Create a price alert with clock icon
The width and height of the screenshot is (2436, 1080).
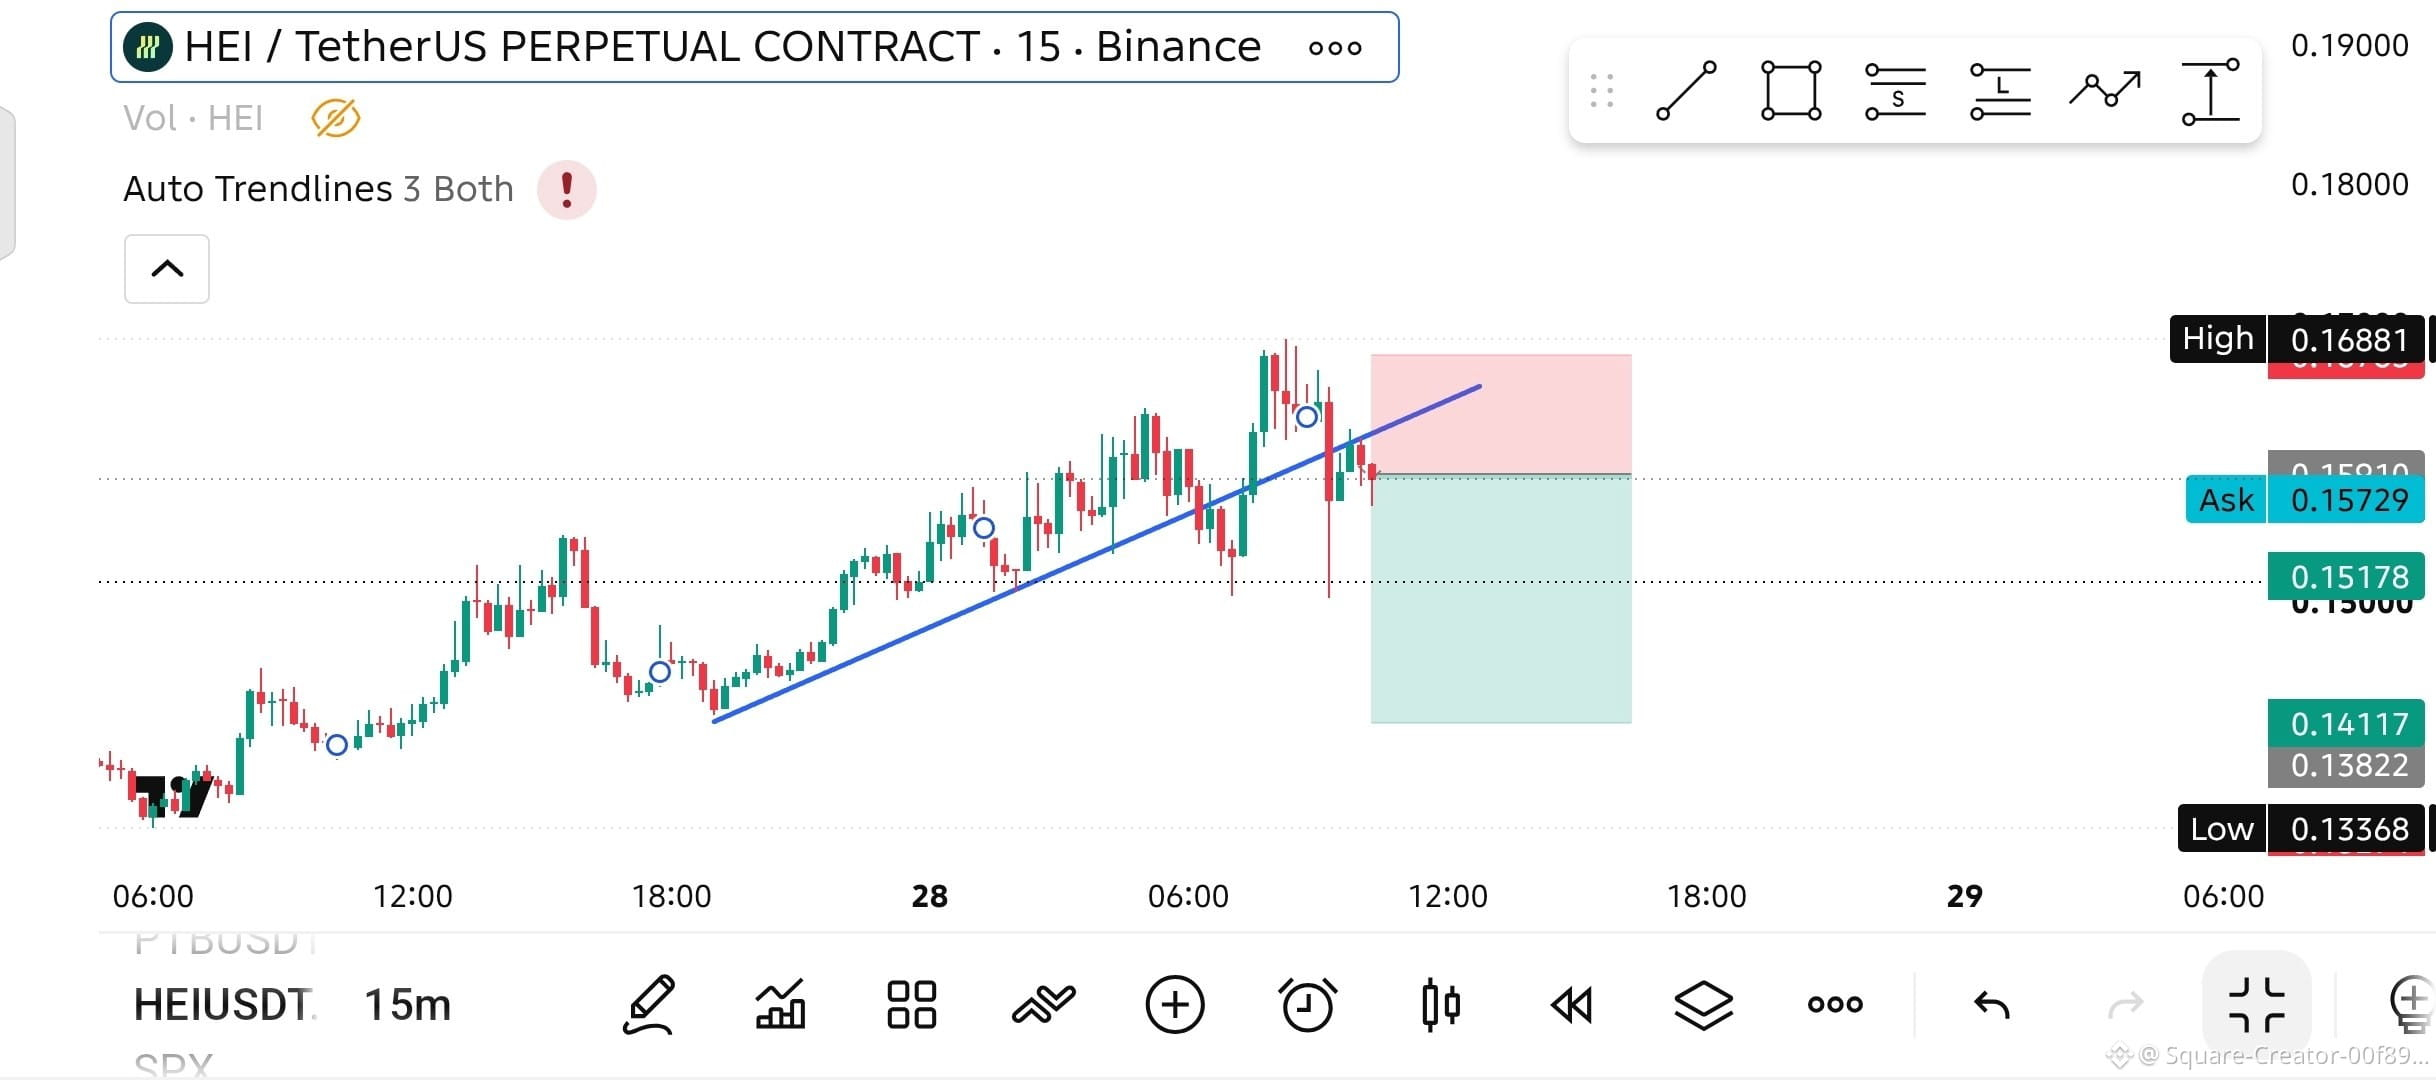click(1307, 1004)
